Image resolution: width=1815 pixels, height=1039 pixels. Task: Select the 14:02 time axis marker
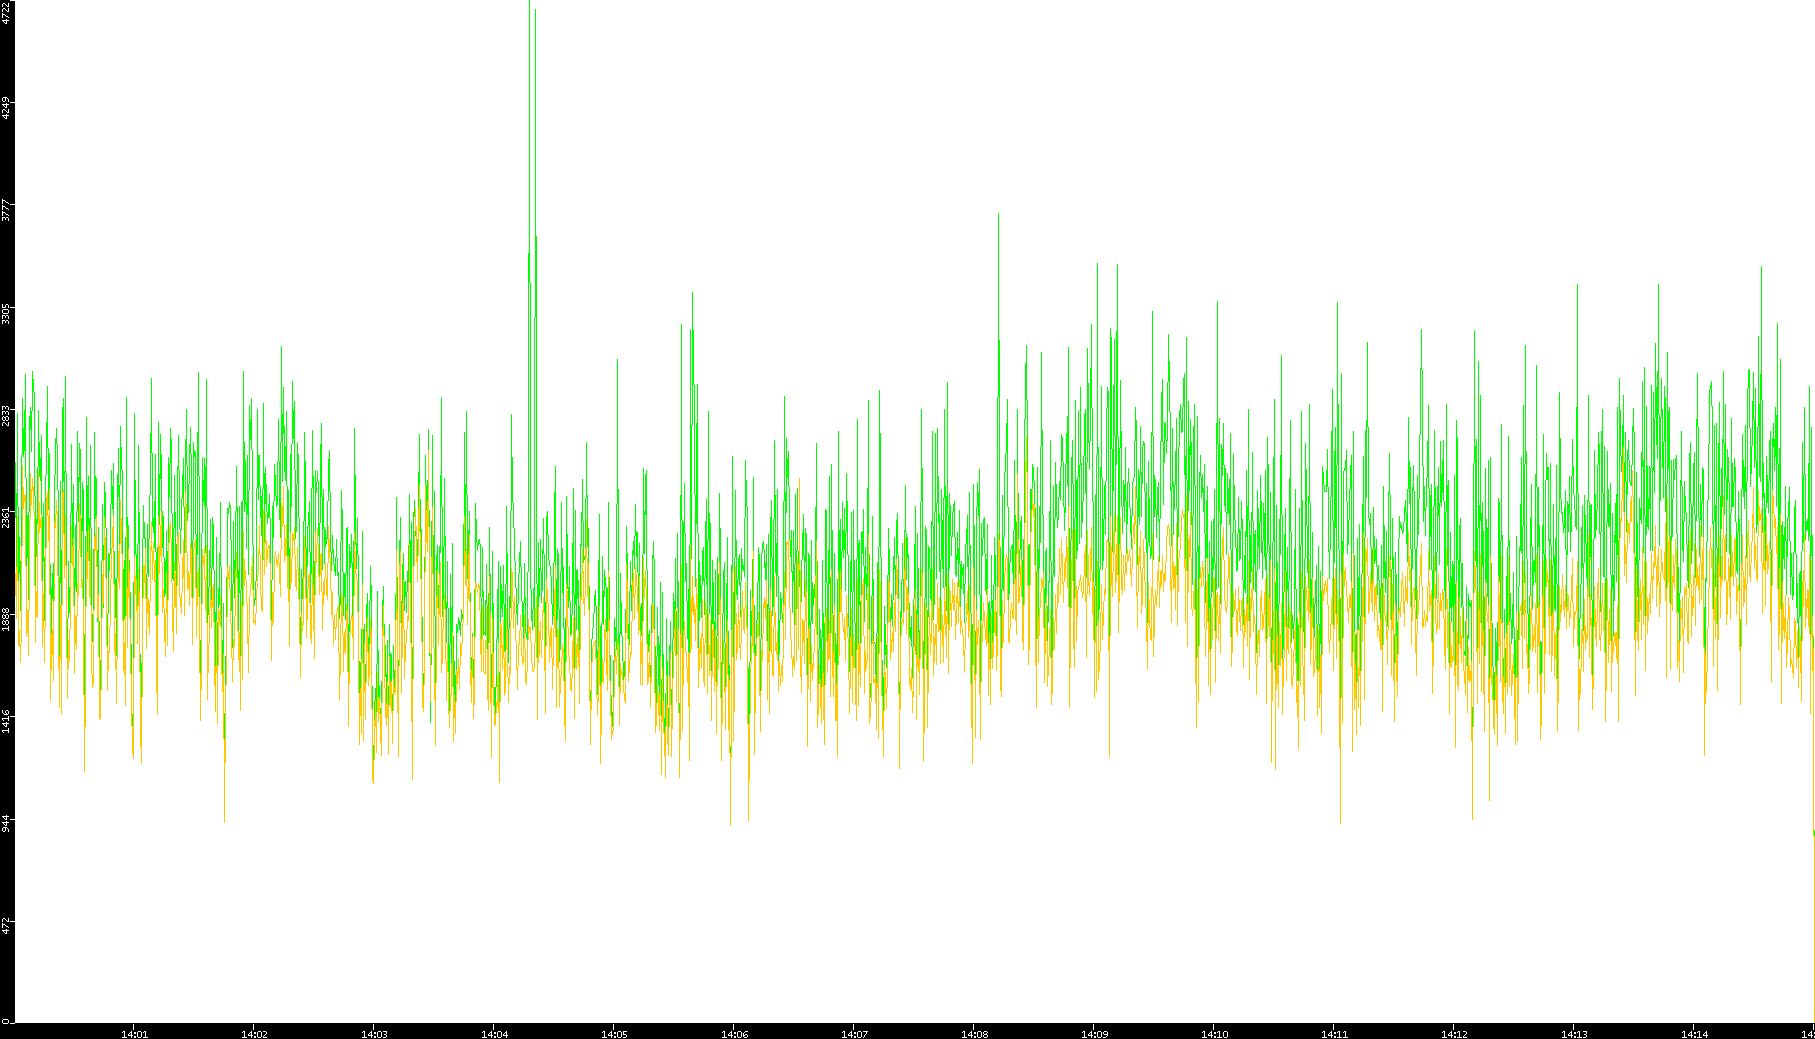tap(254, 1034)
